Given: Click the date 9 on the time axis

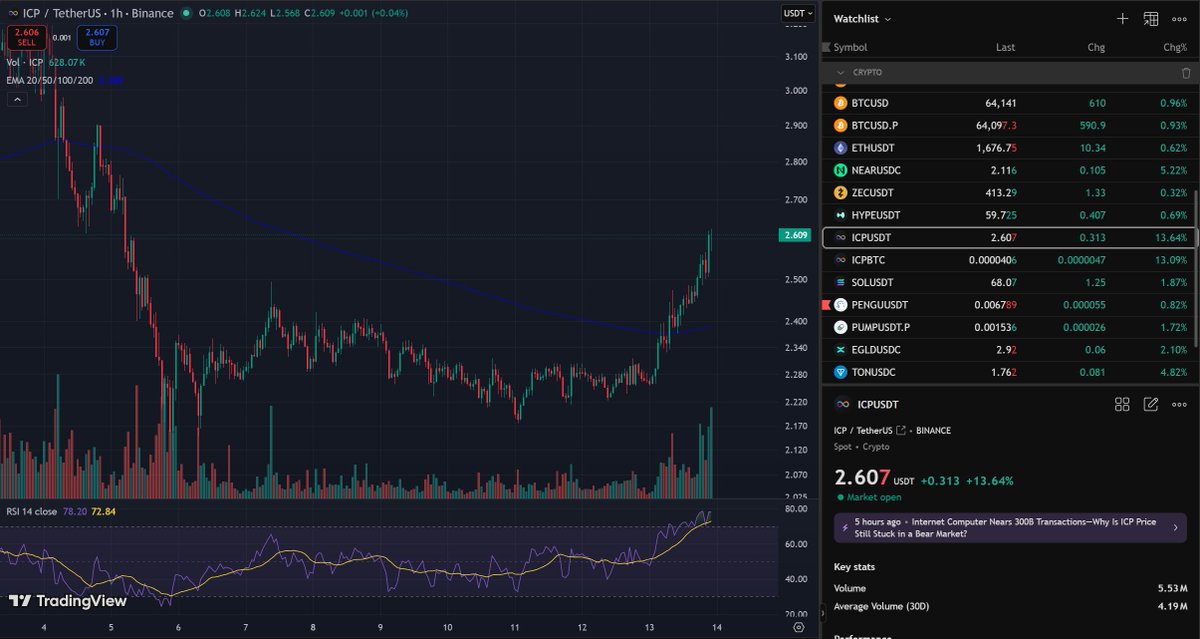Looking at the screenshot, I should (379, 627).
